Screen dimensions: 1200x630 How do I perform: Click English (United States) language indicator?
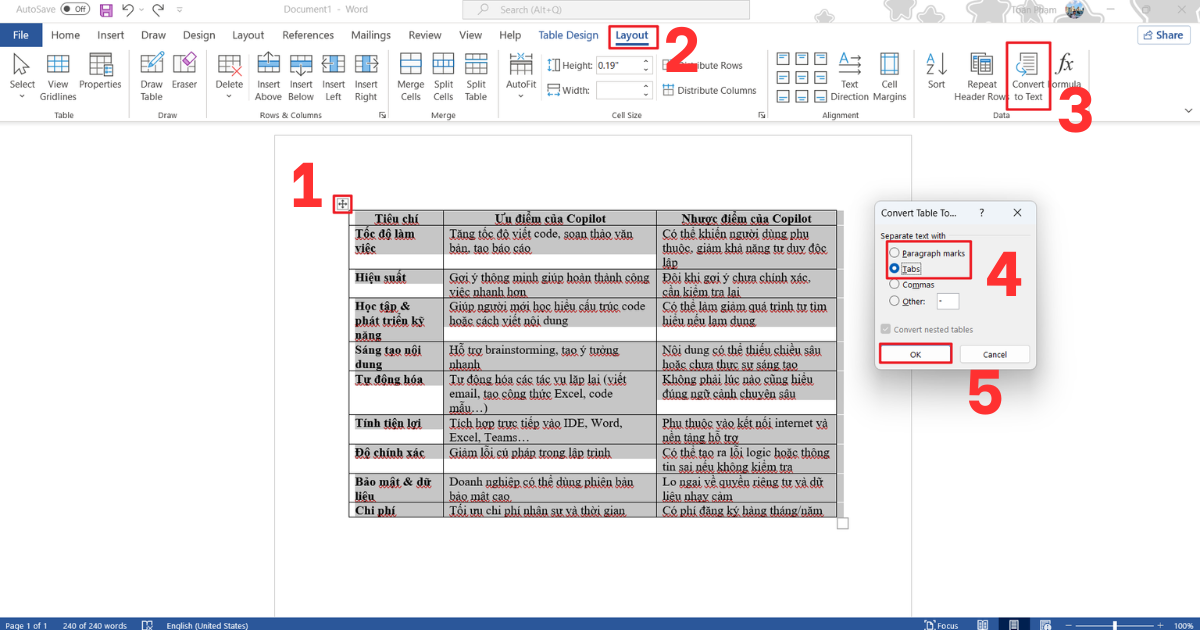pyautogui.click(x=207, y=625)
